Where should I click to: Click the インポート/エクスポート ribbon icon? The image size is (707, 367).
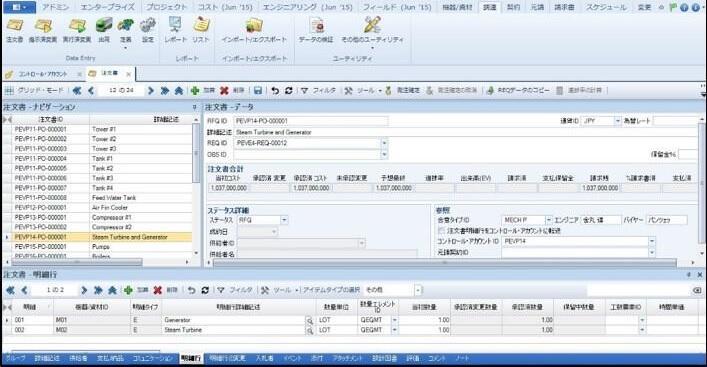pyautogui.click(x=254, y=30)
